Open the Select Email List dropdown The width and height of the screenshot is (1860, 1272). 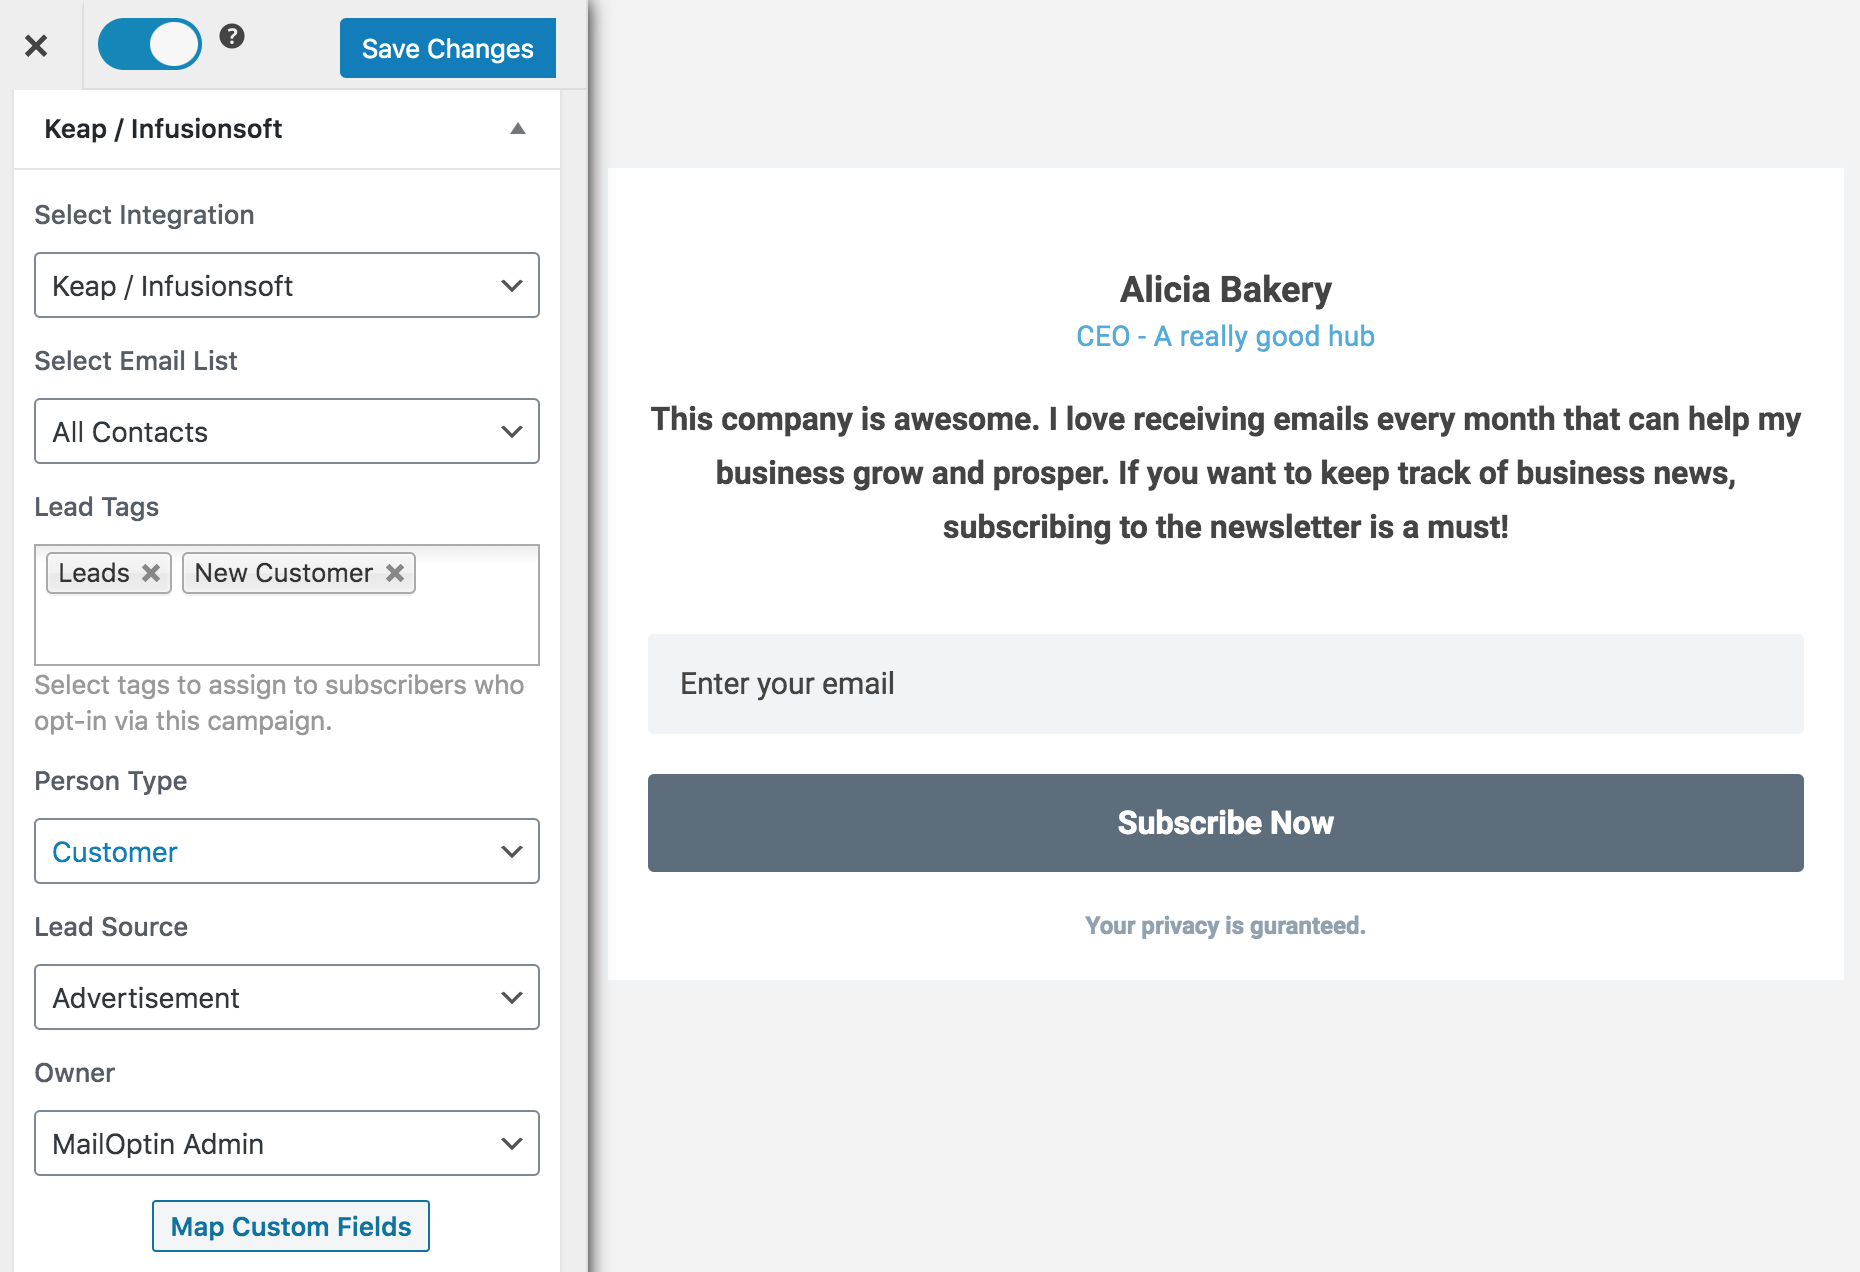click(x=286, y=431)
